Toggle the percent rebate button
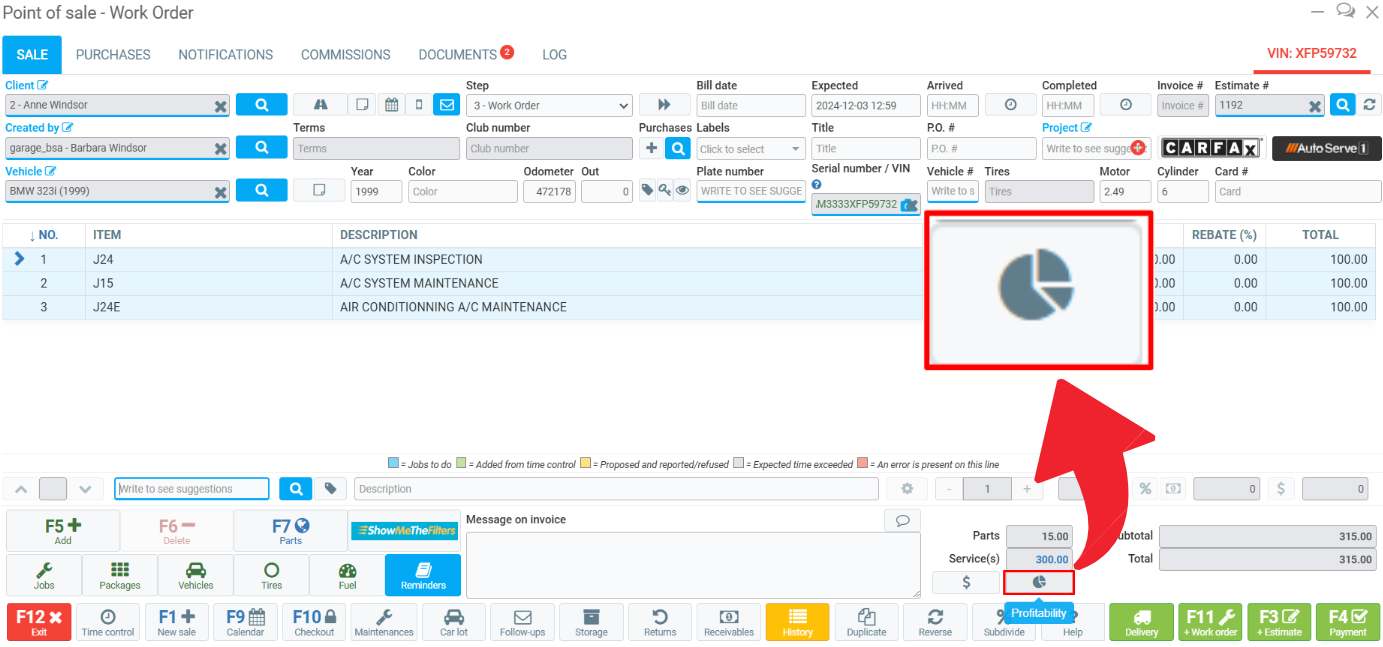 [x=1145, y=489]
